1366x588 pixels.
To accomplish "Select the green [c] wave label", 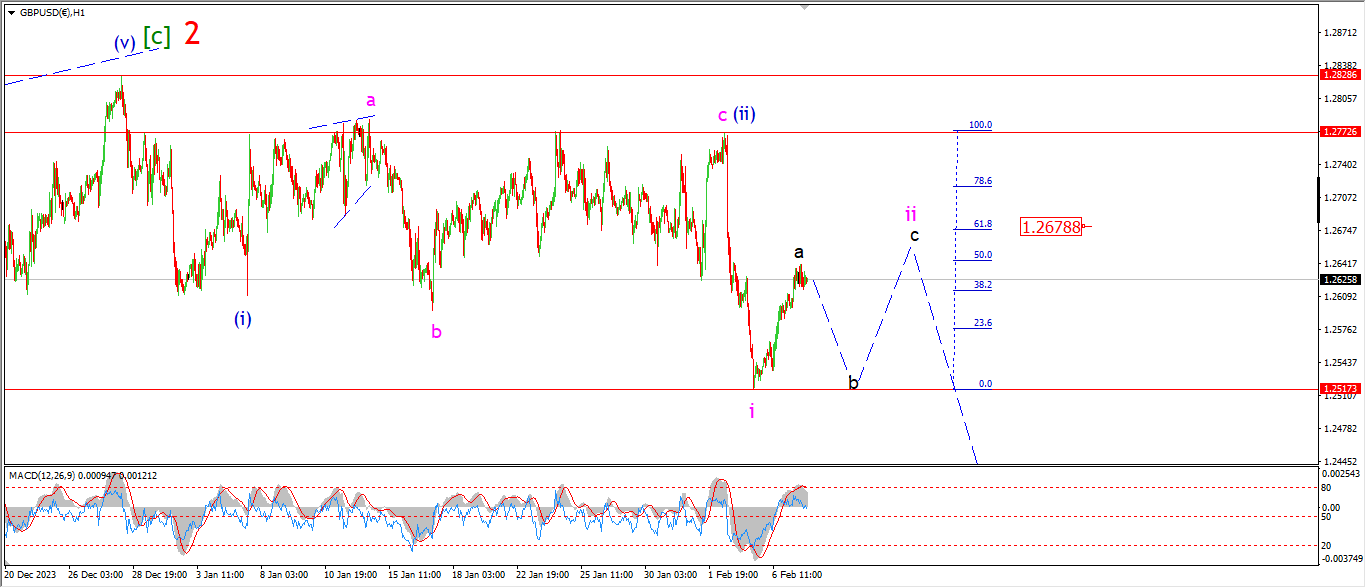I will [x=156, y=37].
